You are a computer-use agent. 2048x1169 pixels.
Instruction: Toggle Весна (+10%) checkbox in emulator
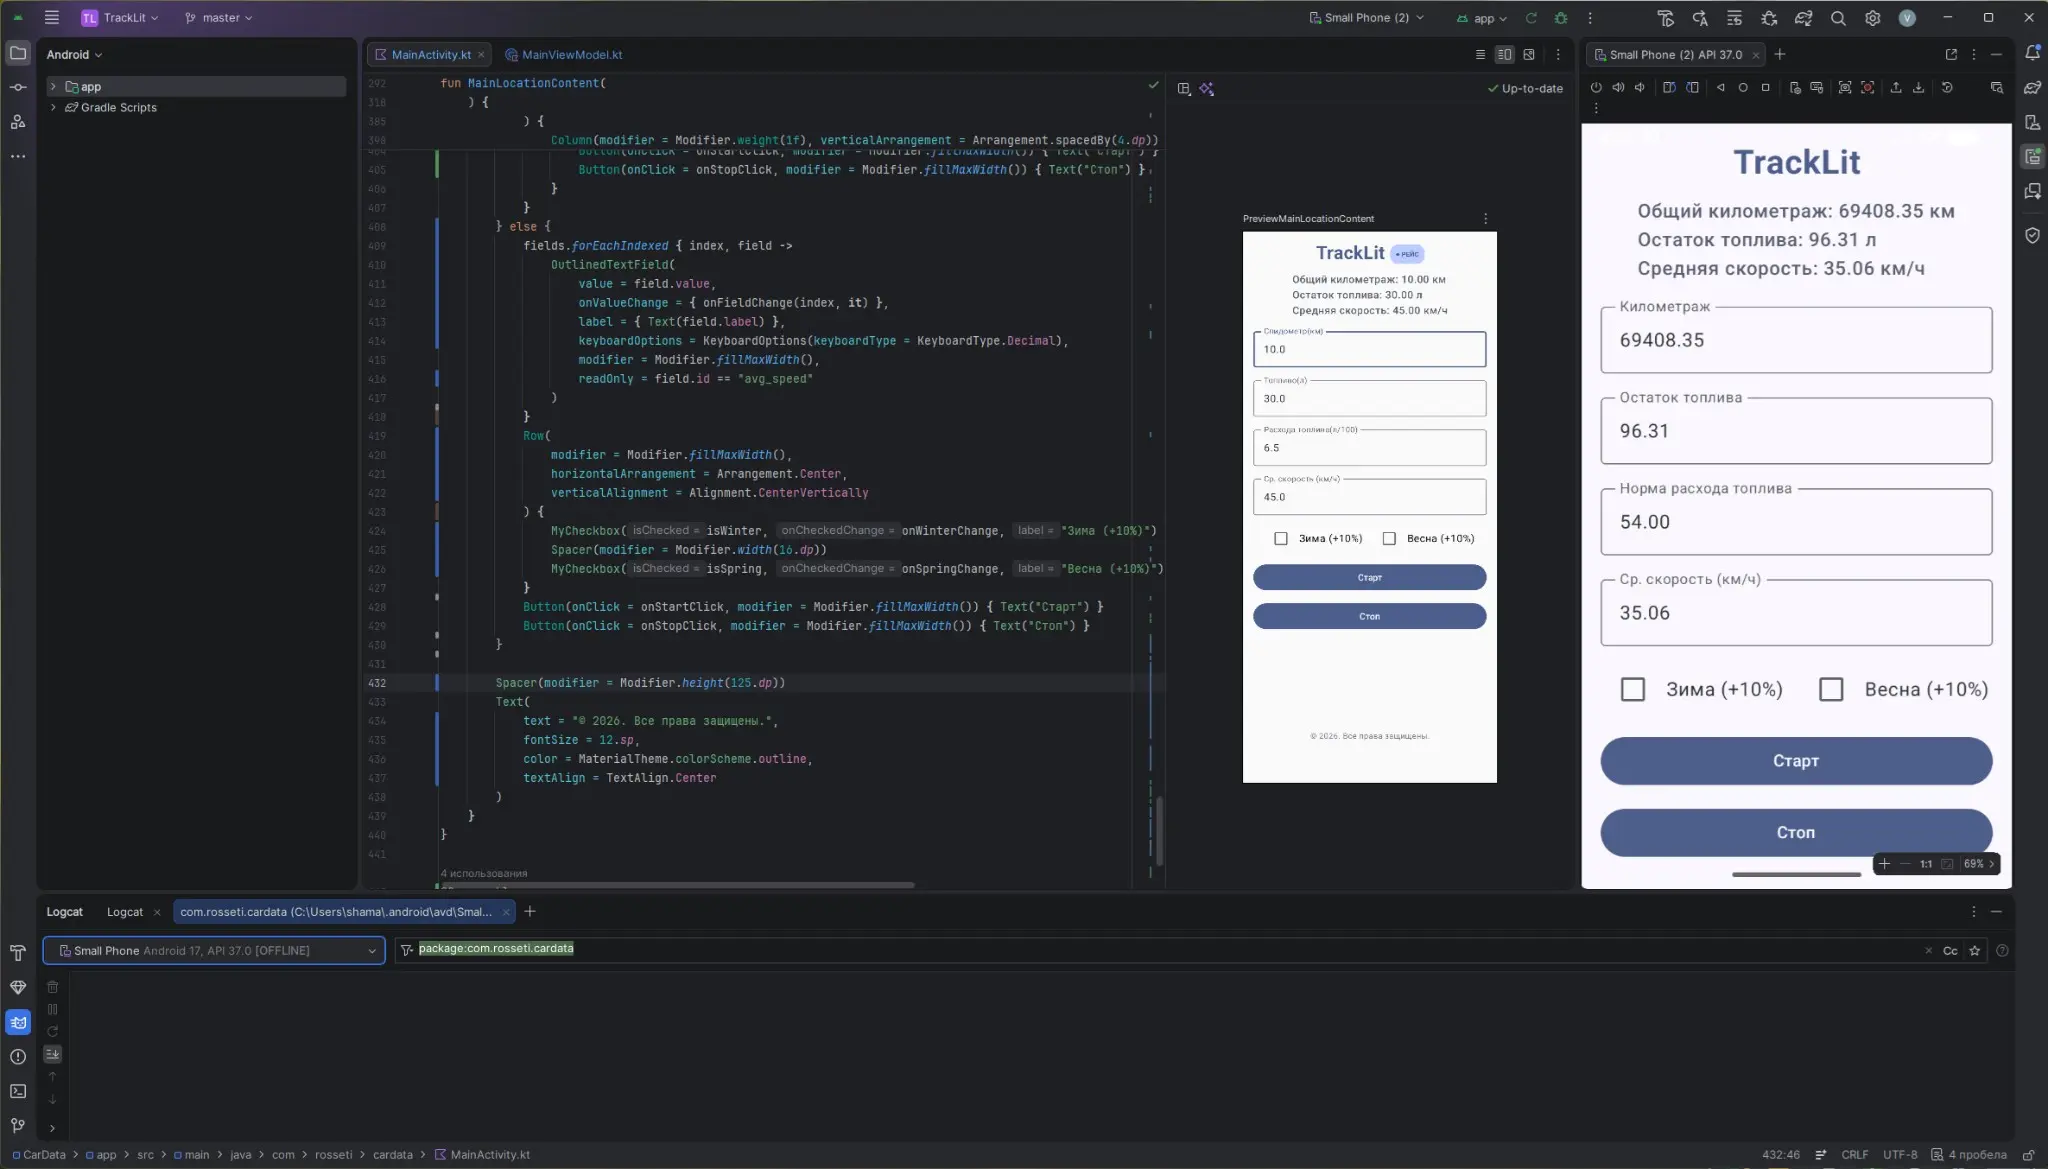pos(1831,690)
